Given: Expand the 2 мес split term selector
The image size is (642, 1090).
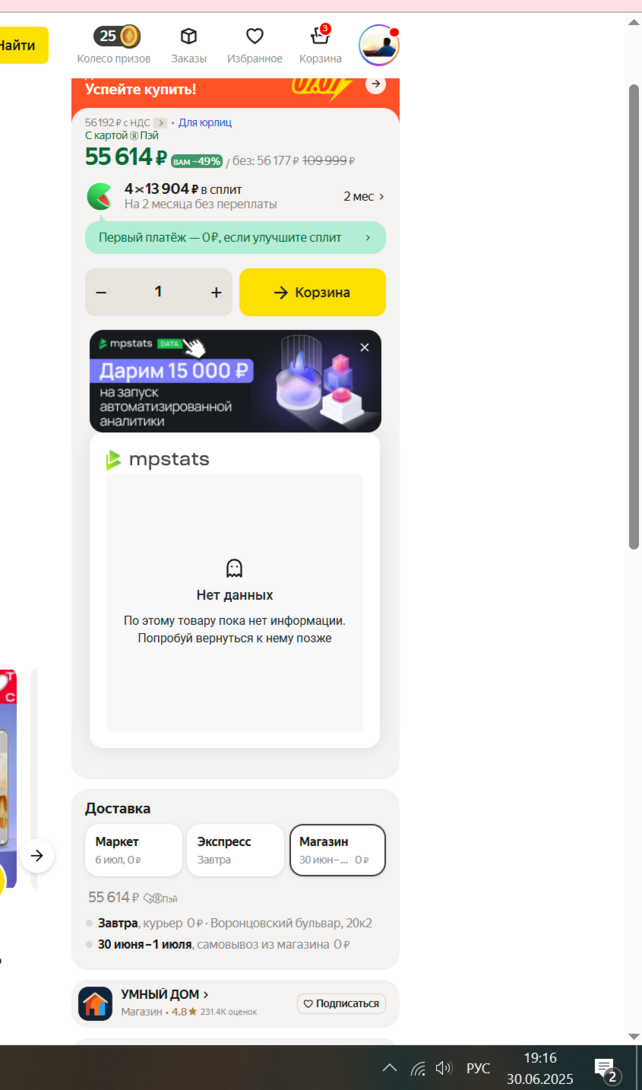Looking at the screenshot, I should click(x=363, y=197).
